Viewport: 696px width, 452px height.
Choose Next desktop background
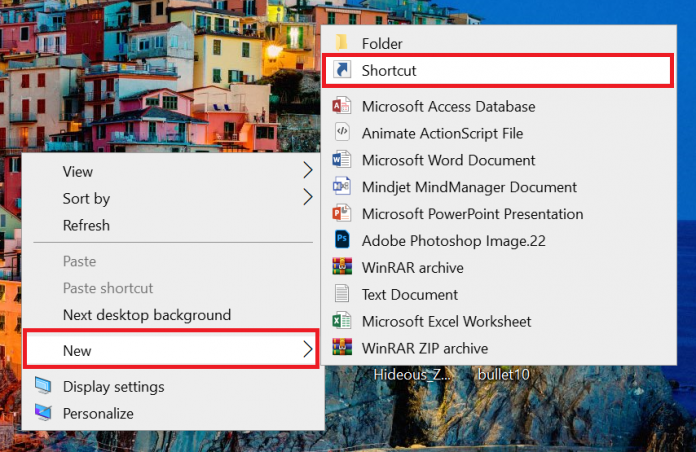point(146,315)
